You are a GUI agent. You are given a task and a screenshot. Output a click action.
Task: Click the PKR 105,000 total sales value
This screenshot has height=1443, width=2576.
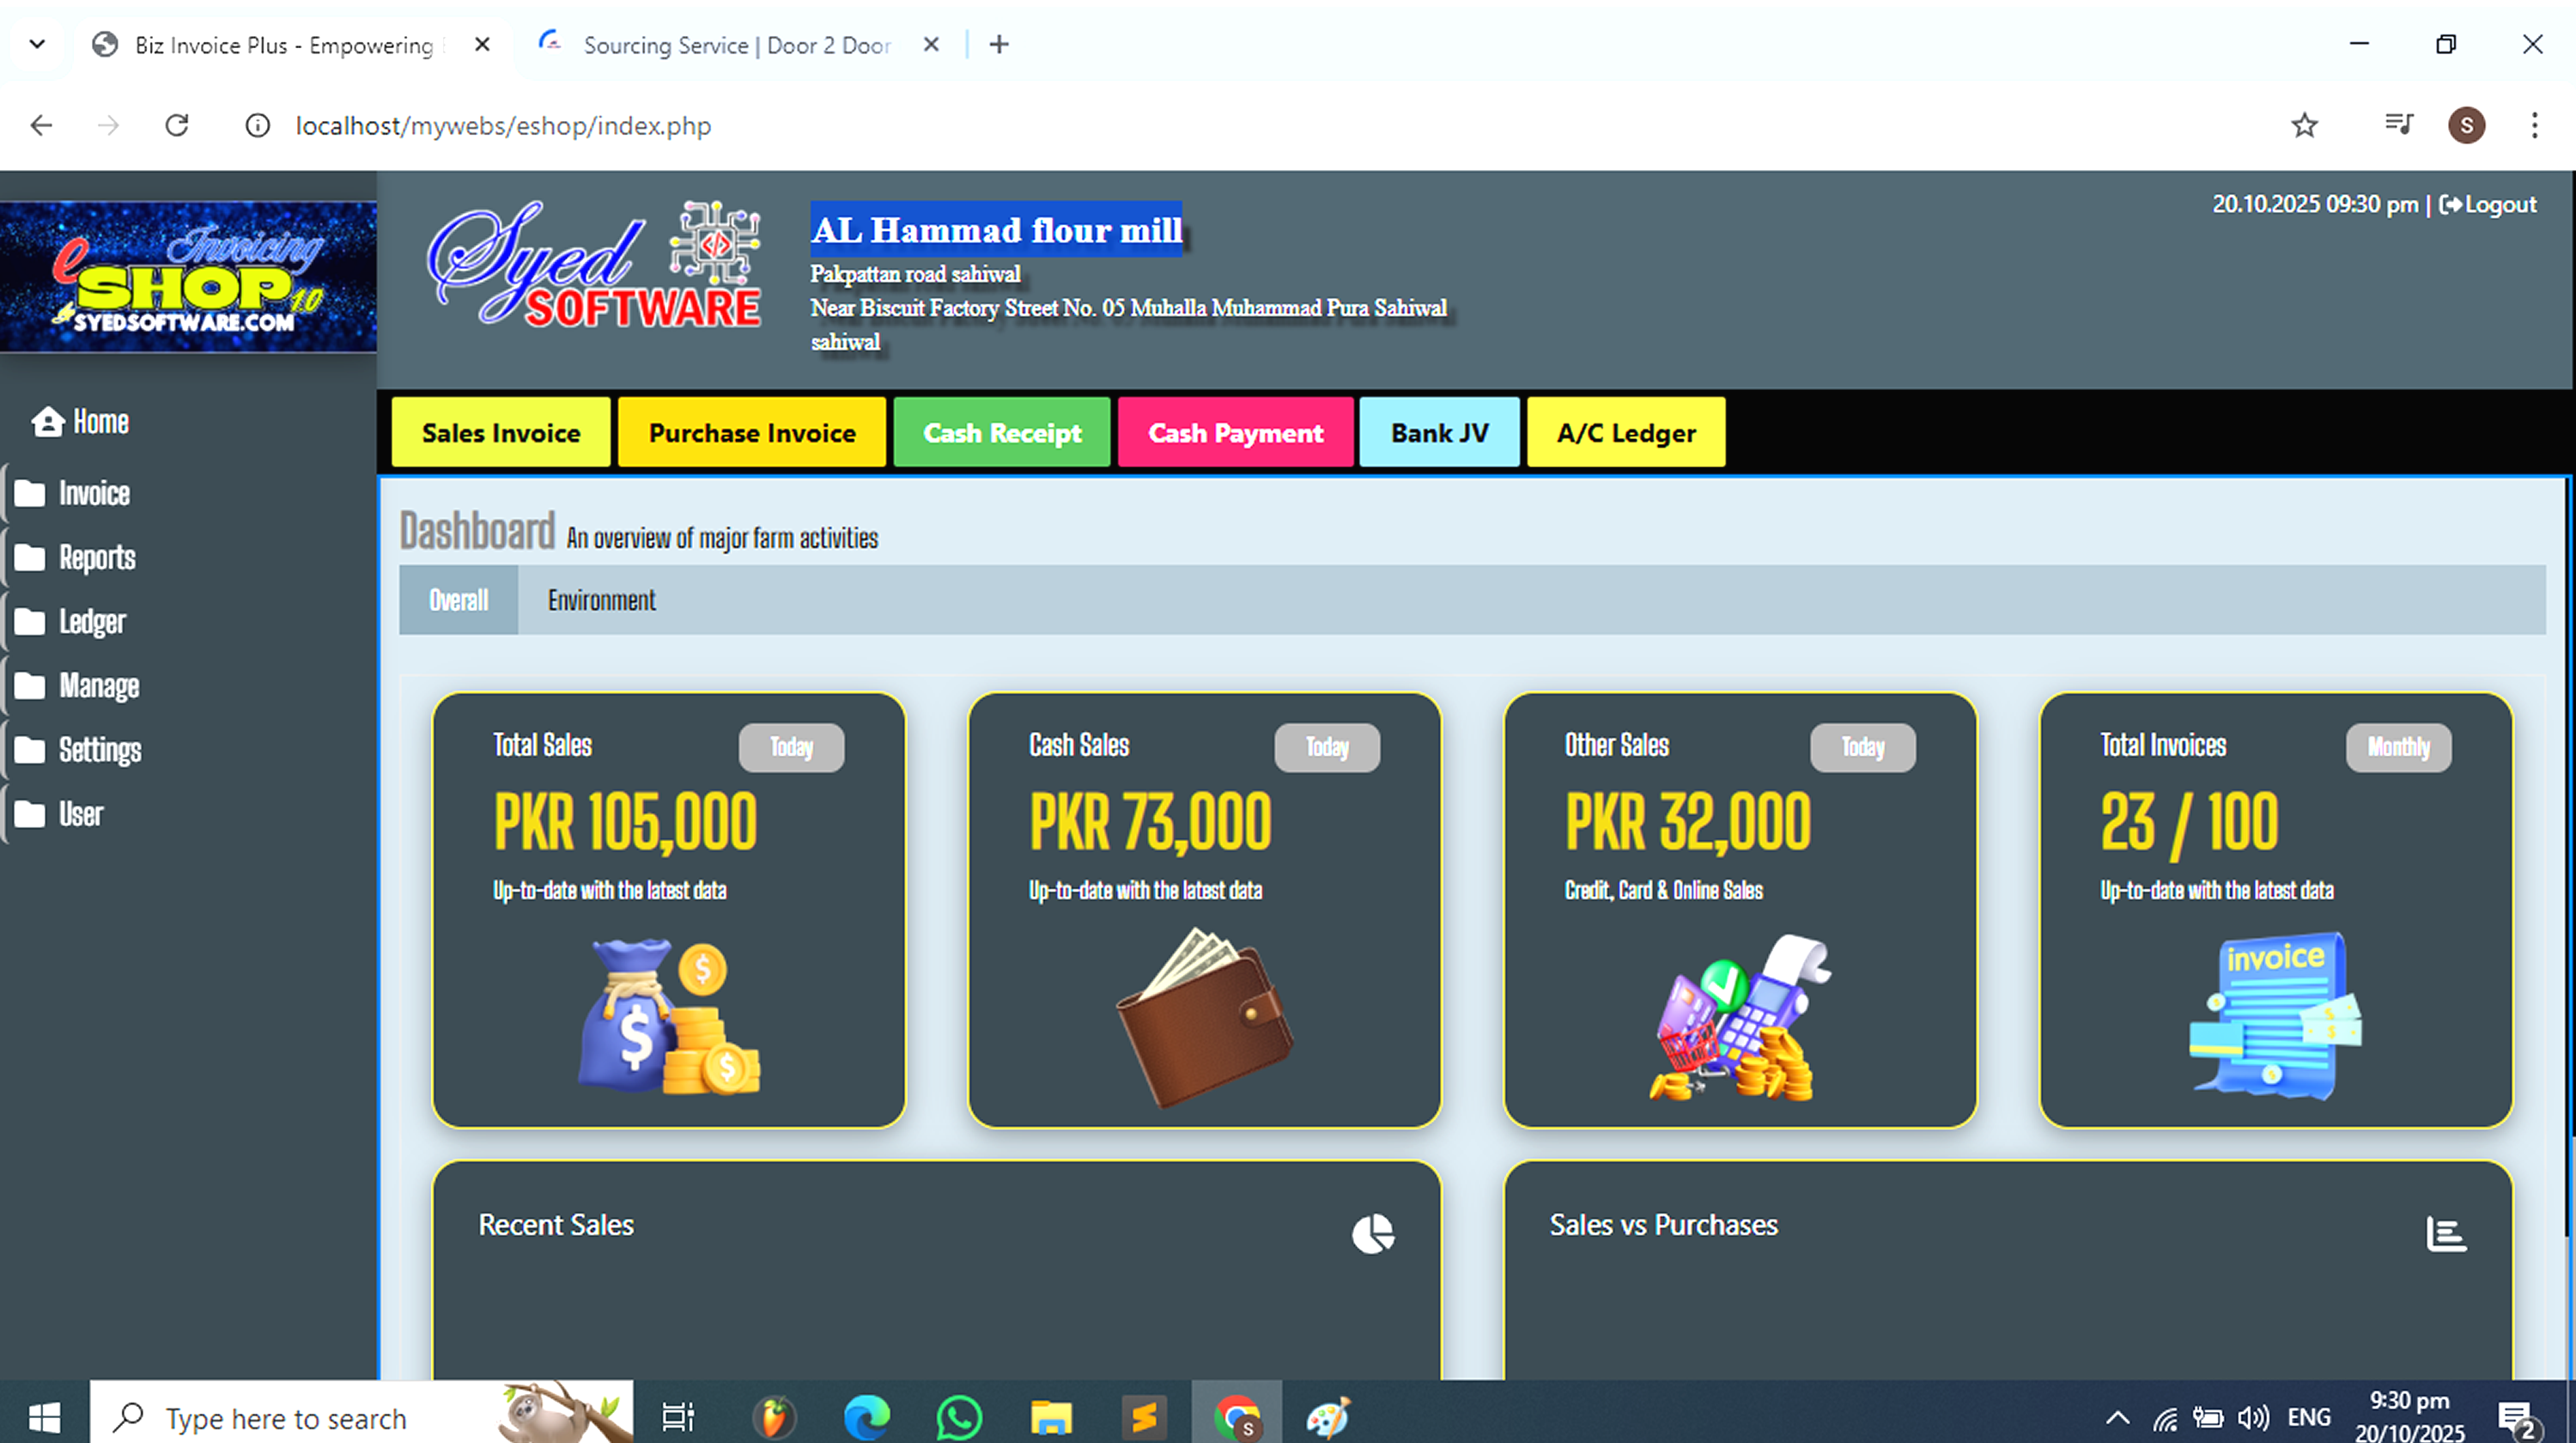[625, 822]
